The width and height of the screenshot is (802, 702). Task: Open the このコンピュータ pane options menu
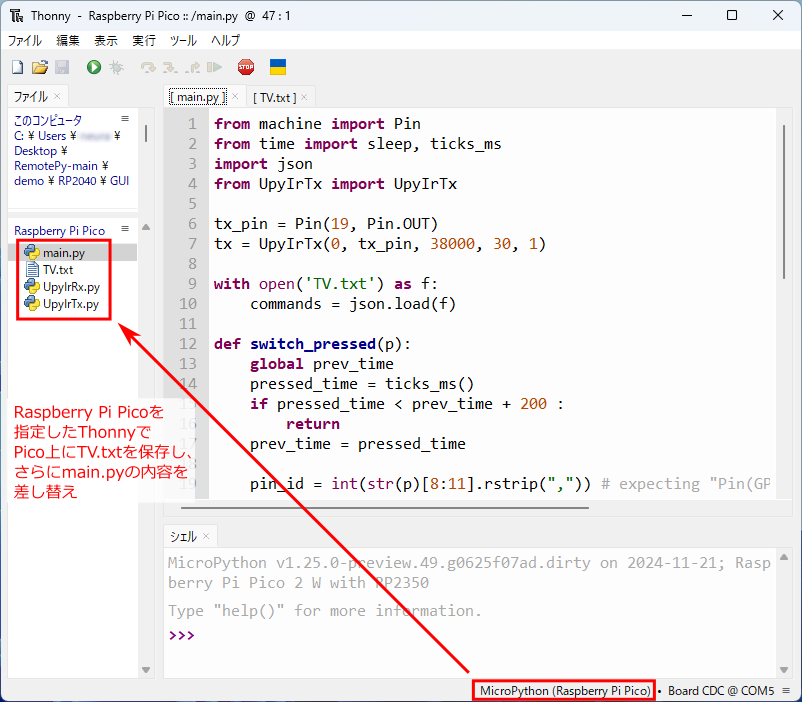tap(125, 119)
